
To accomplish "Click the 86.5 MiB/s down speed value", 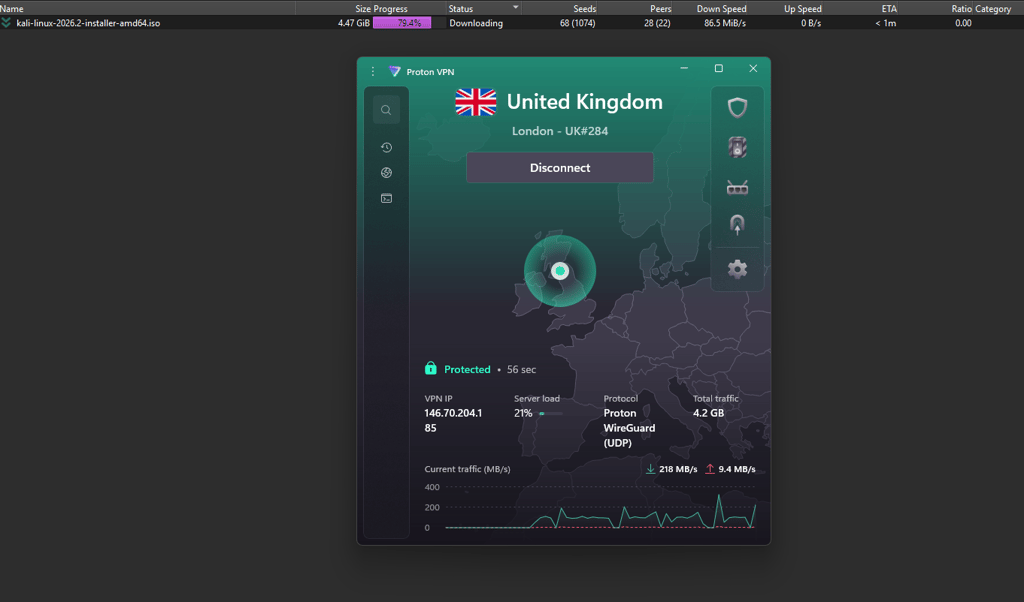I will [x=725, y=23].
